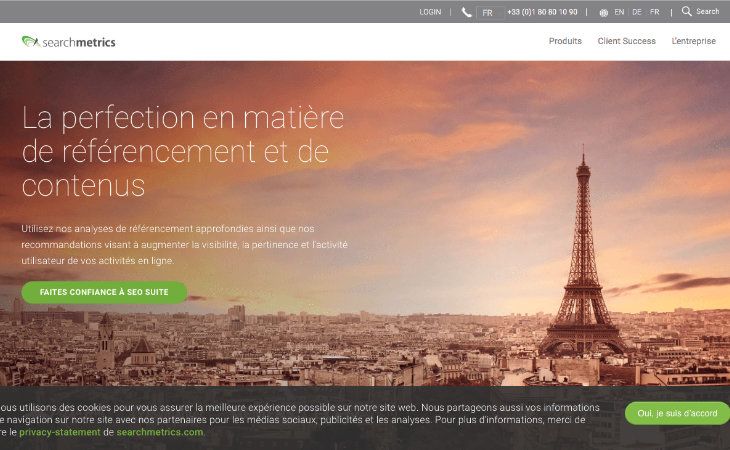Image resolution: width=730 pixels, height=450 pixels.
Task: Call the +33 phone number link
Action: point(542,12)
